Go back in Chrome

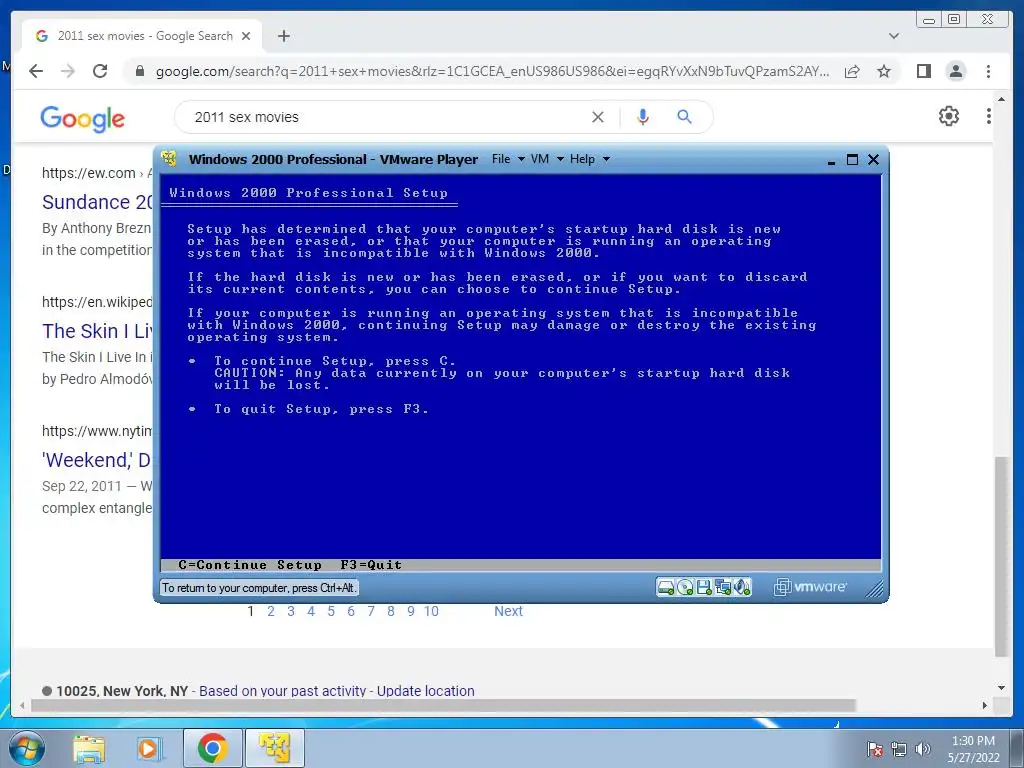36,71
